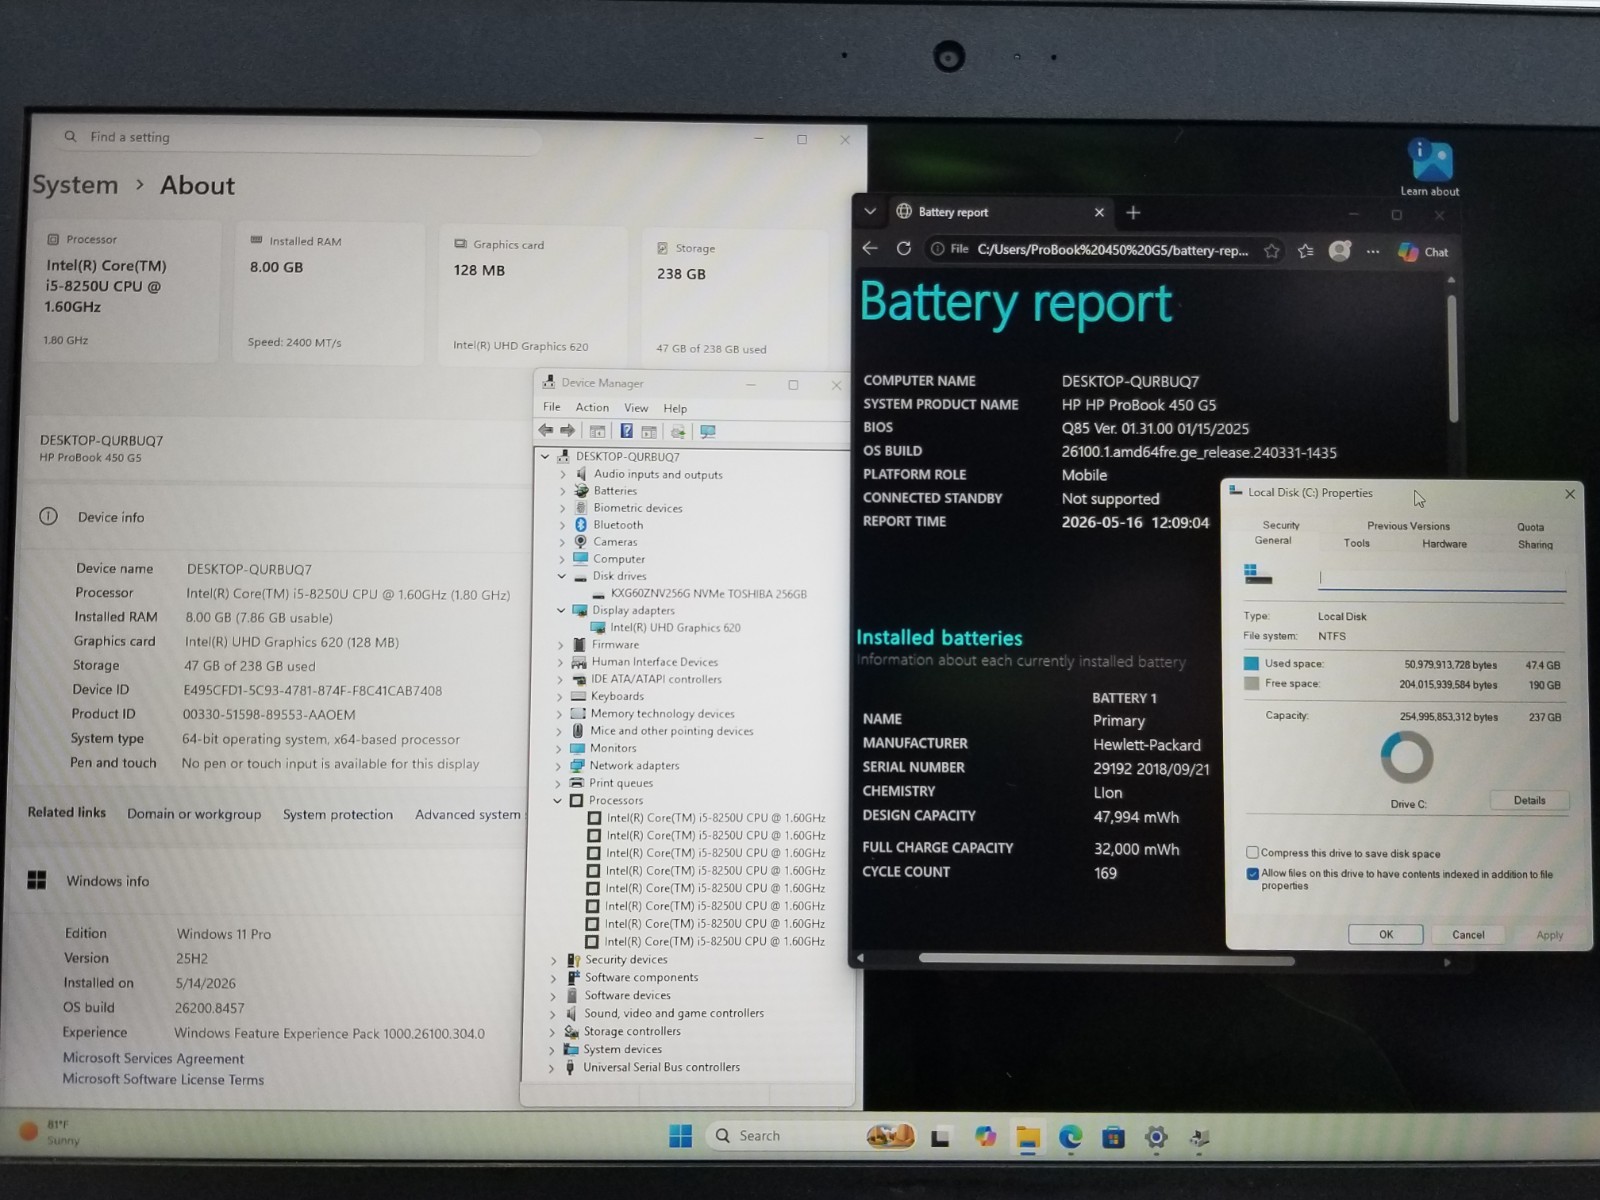The image size is (1600, 1200).
Task: Open Edge tab actions chevron menu
Action: coord(870,211)
